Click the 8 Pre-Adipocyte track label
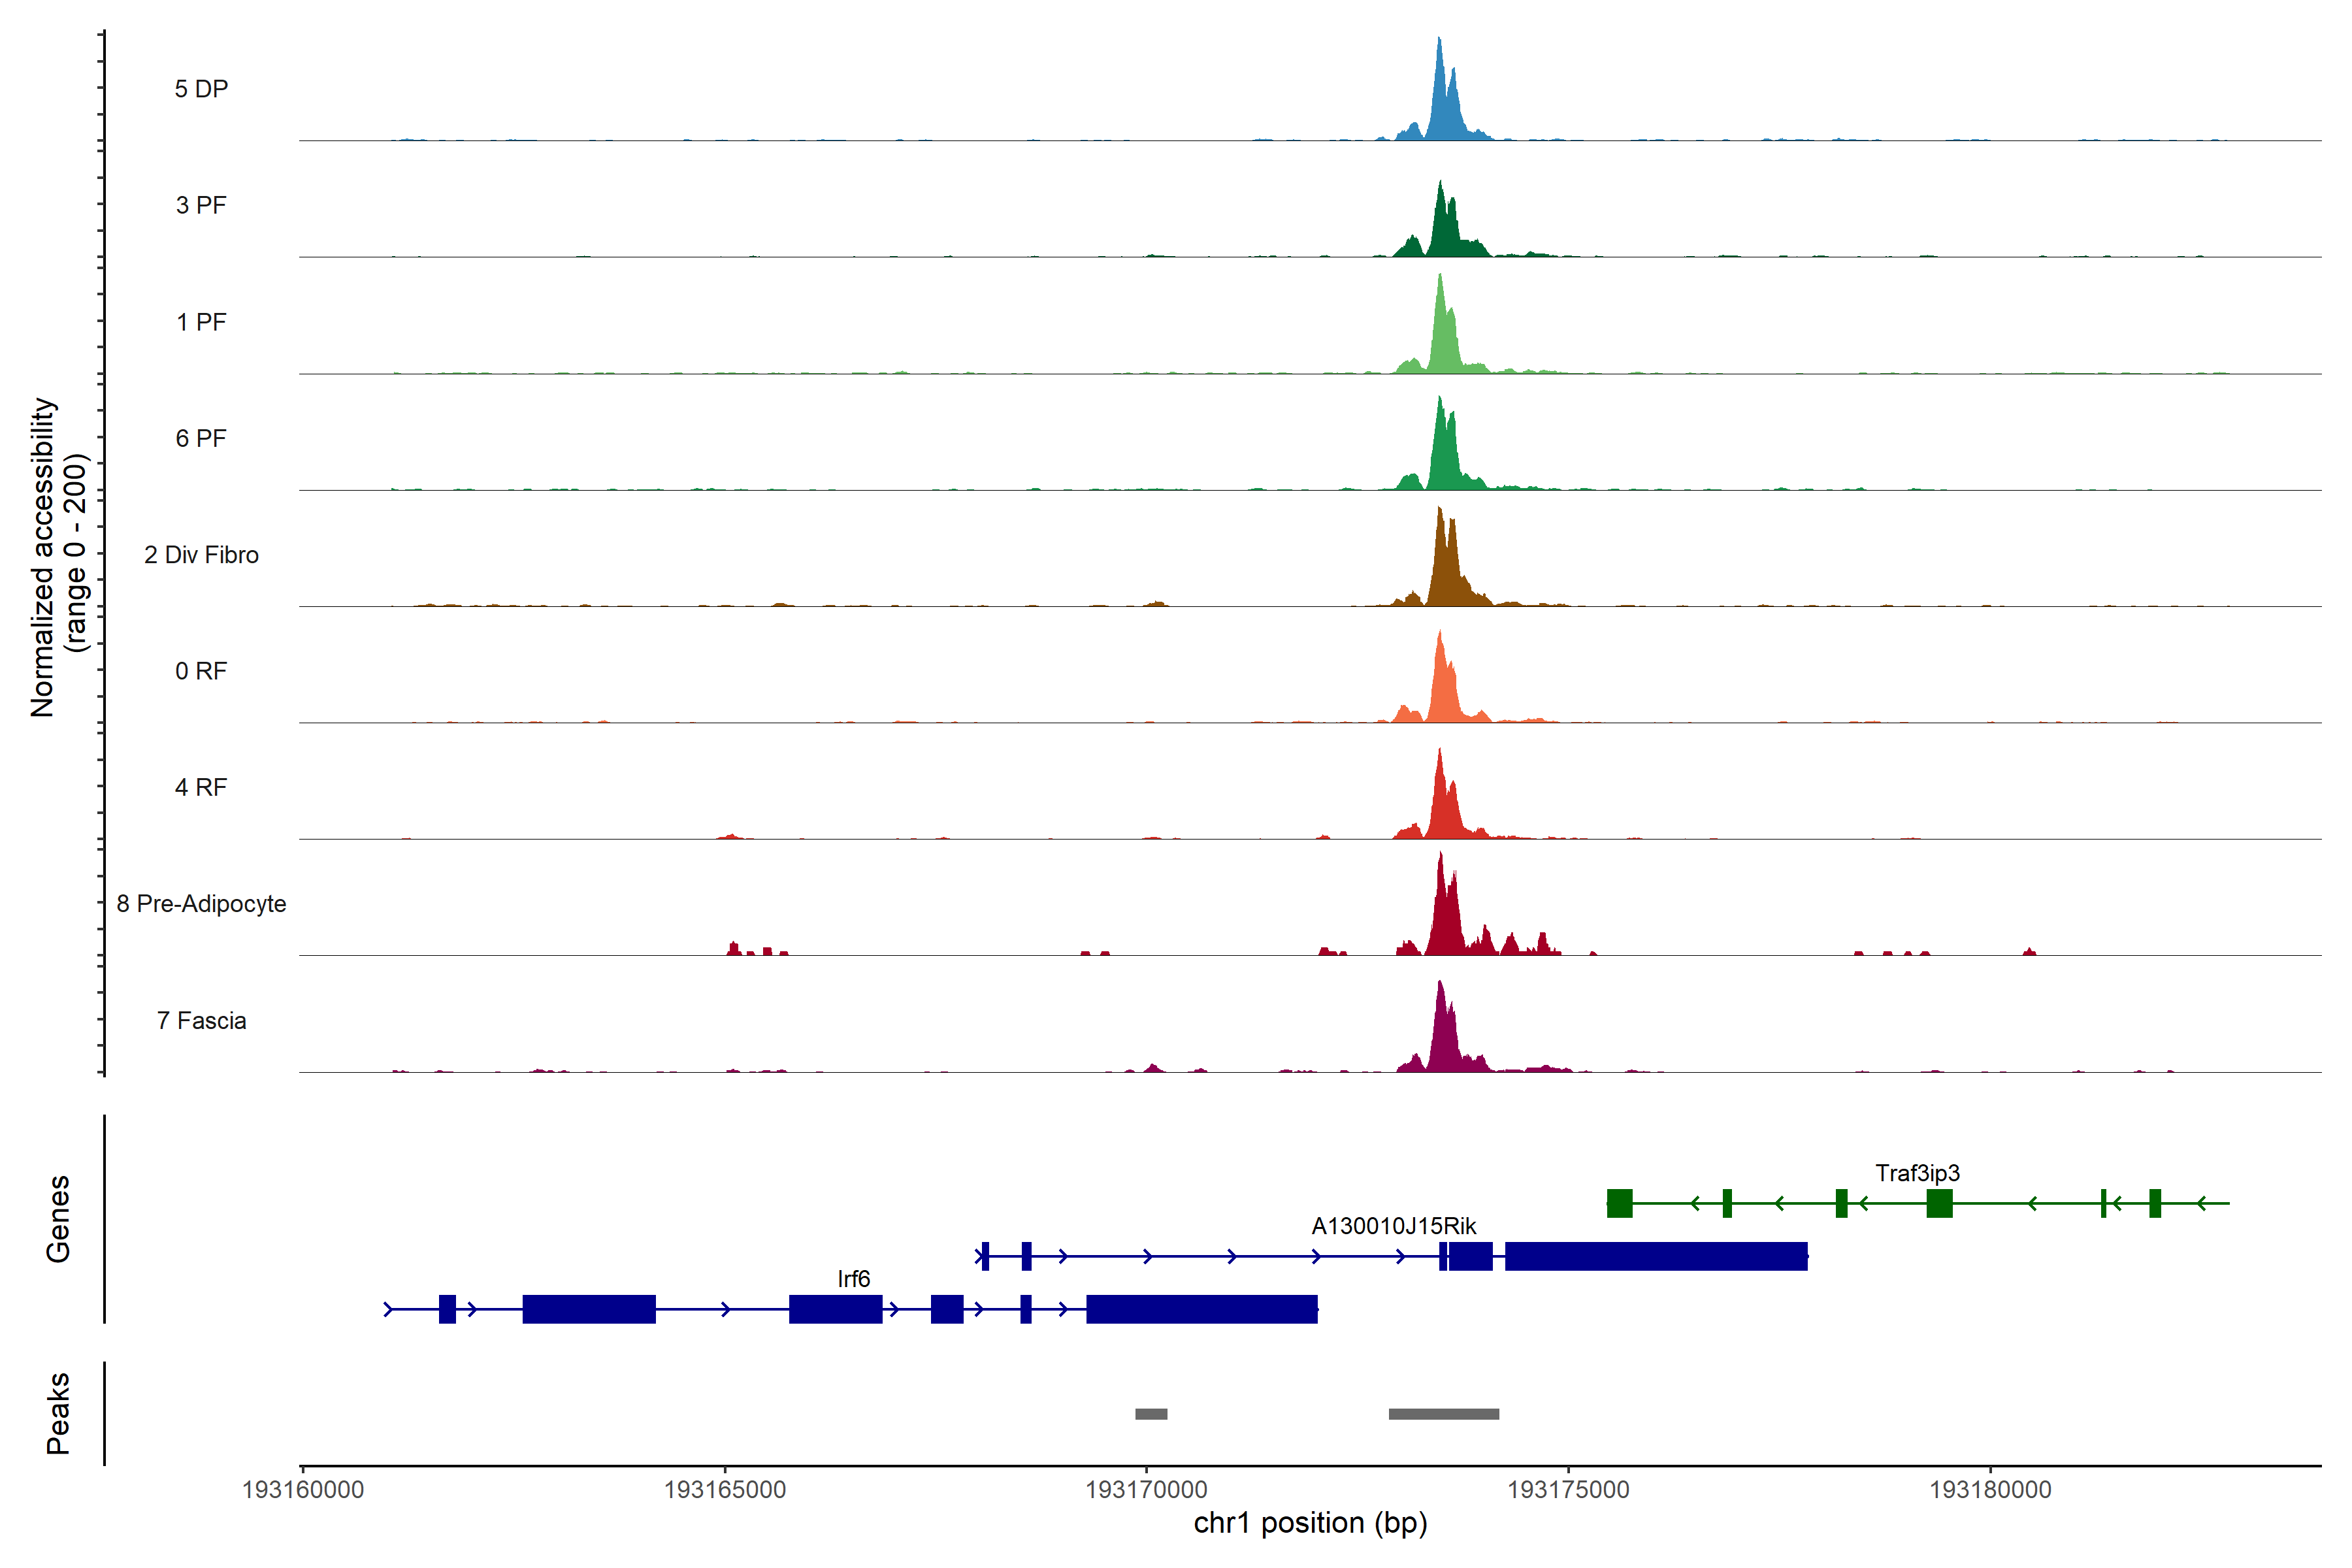This screenshot has height=1568, width=2352. [x=201, y=904]
